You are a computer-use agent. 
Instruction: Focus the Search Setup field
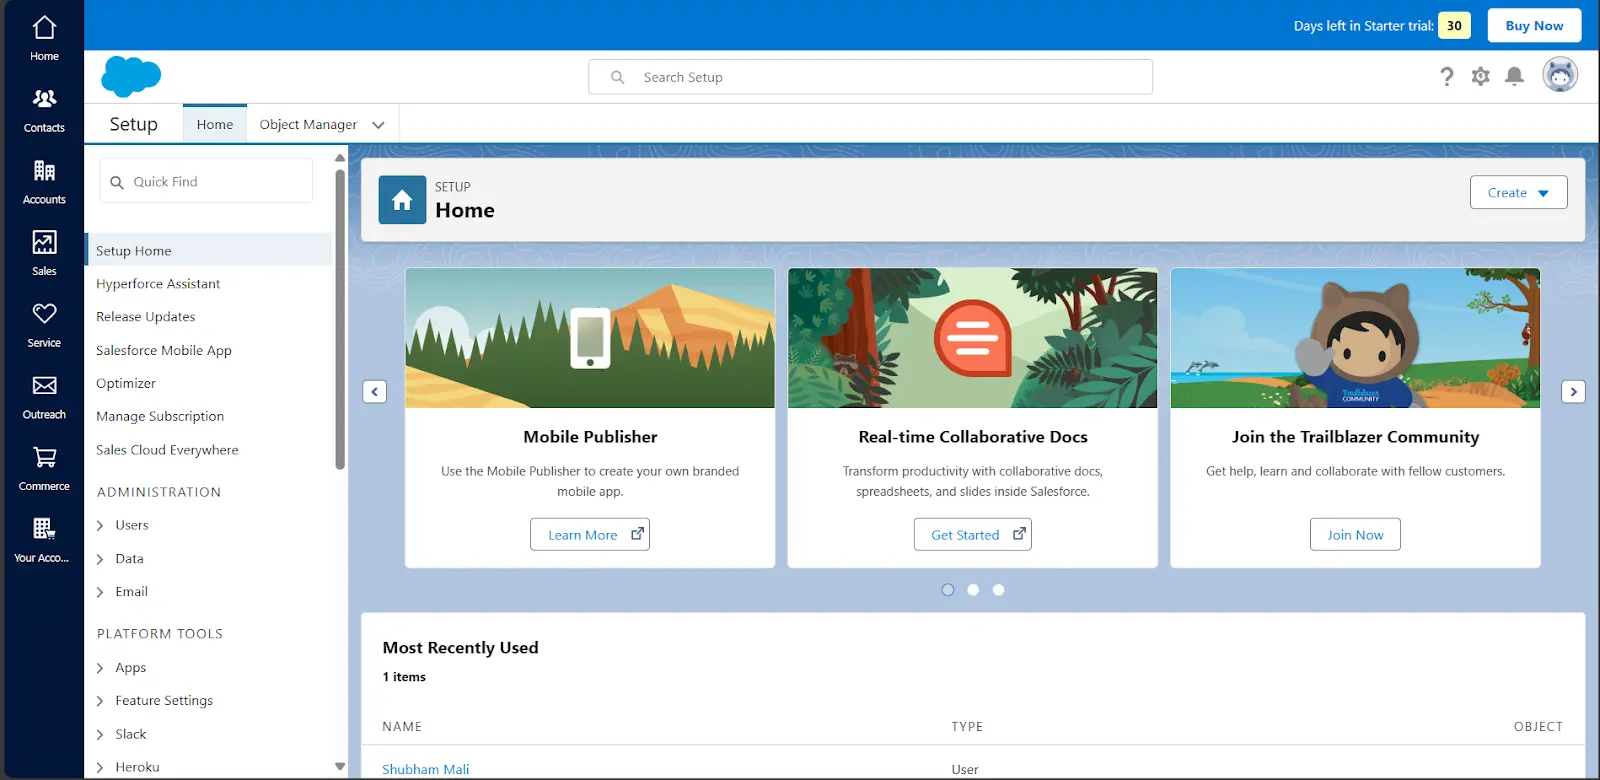pos(870,77)
